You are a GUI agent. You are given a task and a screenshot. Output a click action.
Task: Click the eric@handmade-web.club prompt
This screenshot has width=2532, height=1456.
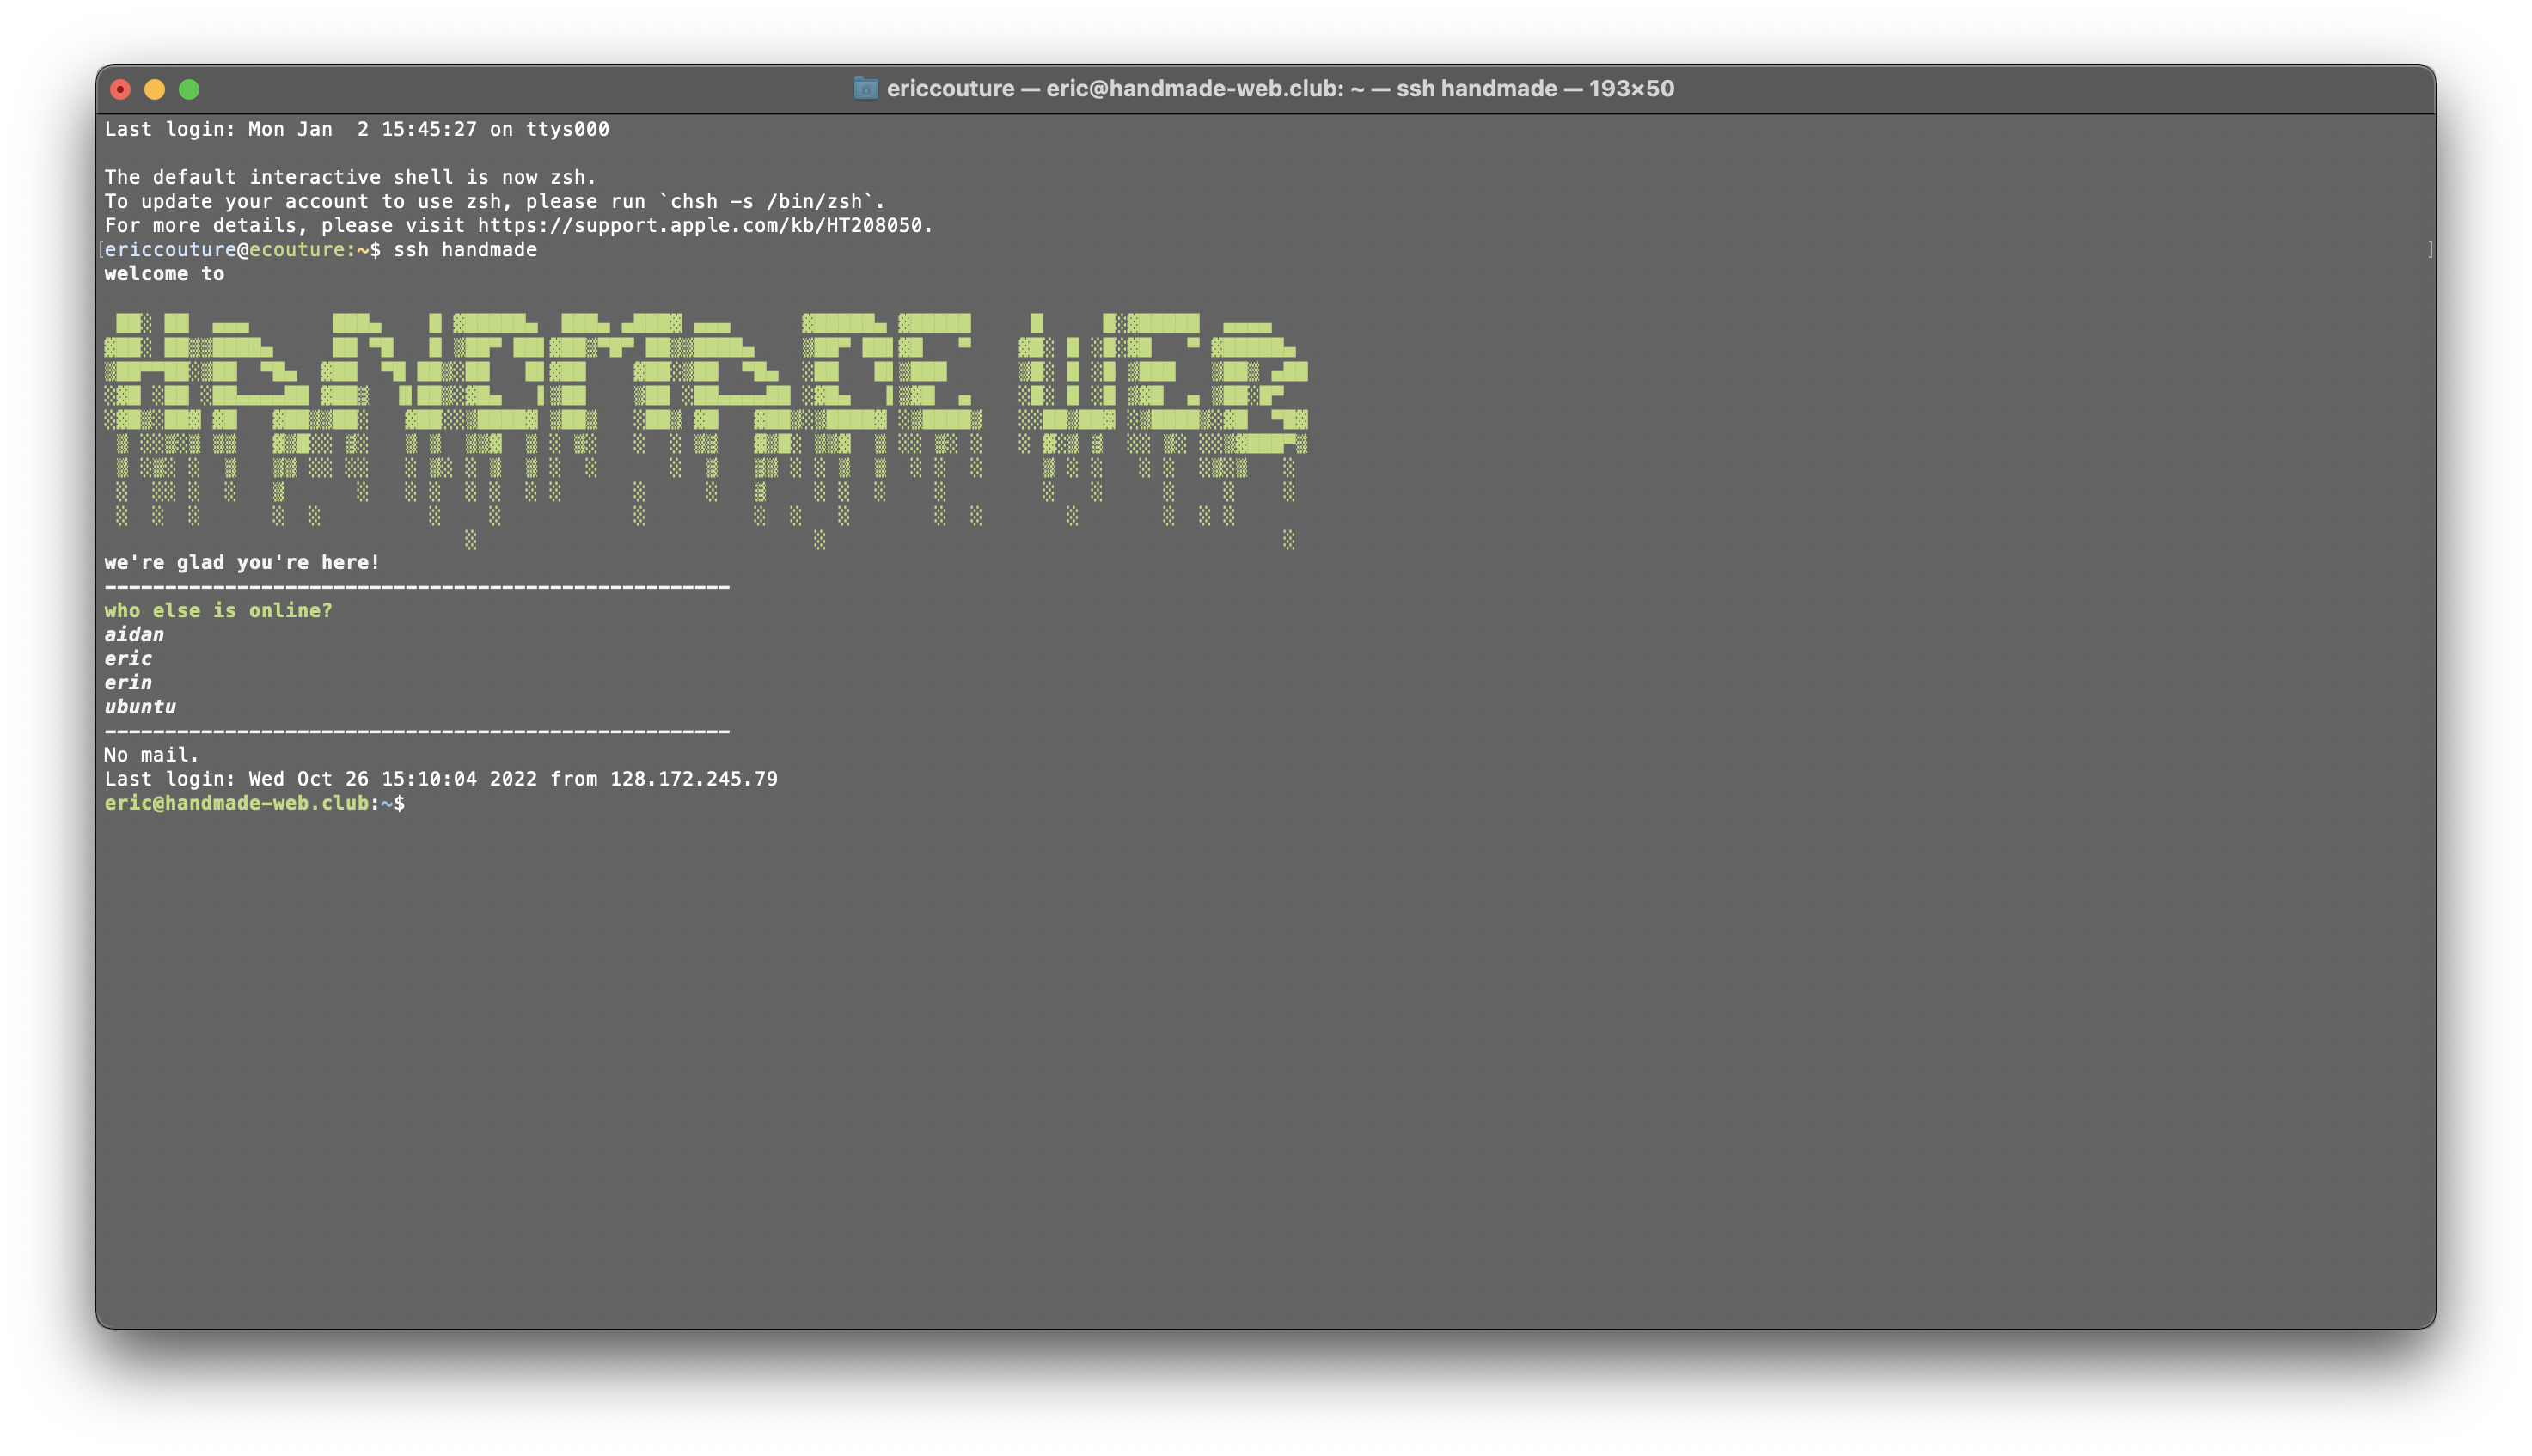237,803
